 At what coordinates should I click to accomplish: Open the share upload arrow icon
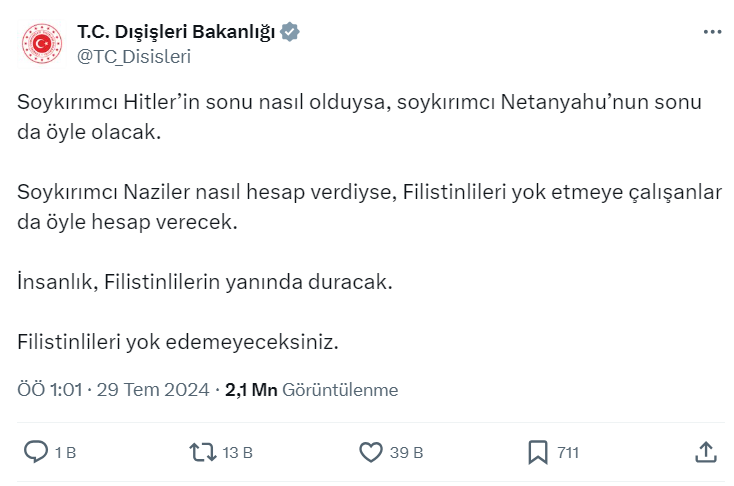pos(706,452)
